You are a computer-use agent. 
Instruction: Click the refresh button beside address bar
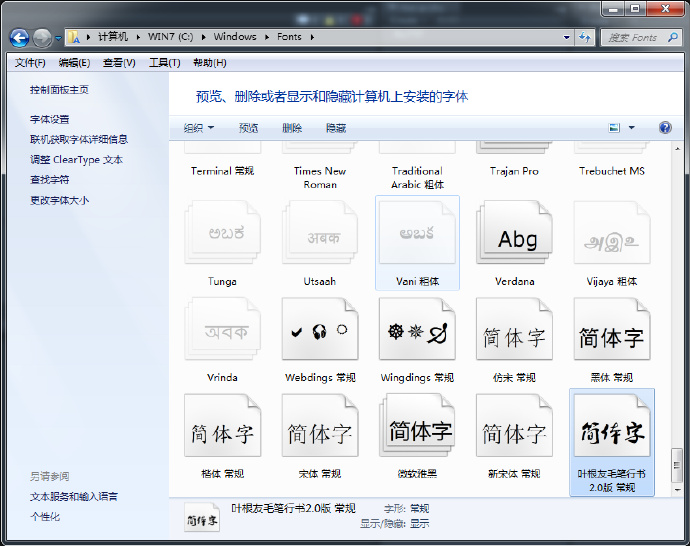pos(585,37)
